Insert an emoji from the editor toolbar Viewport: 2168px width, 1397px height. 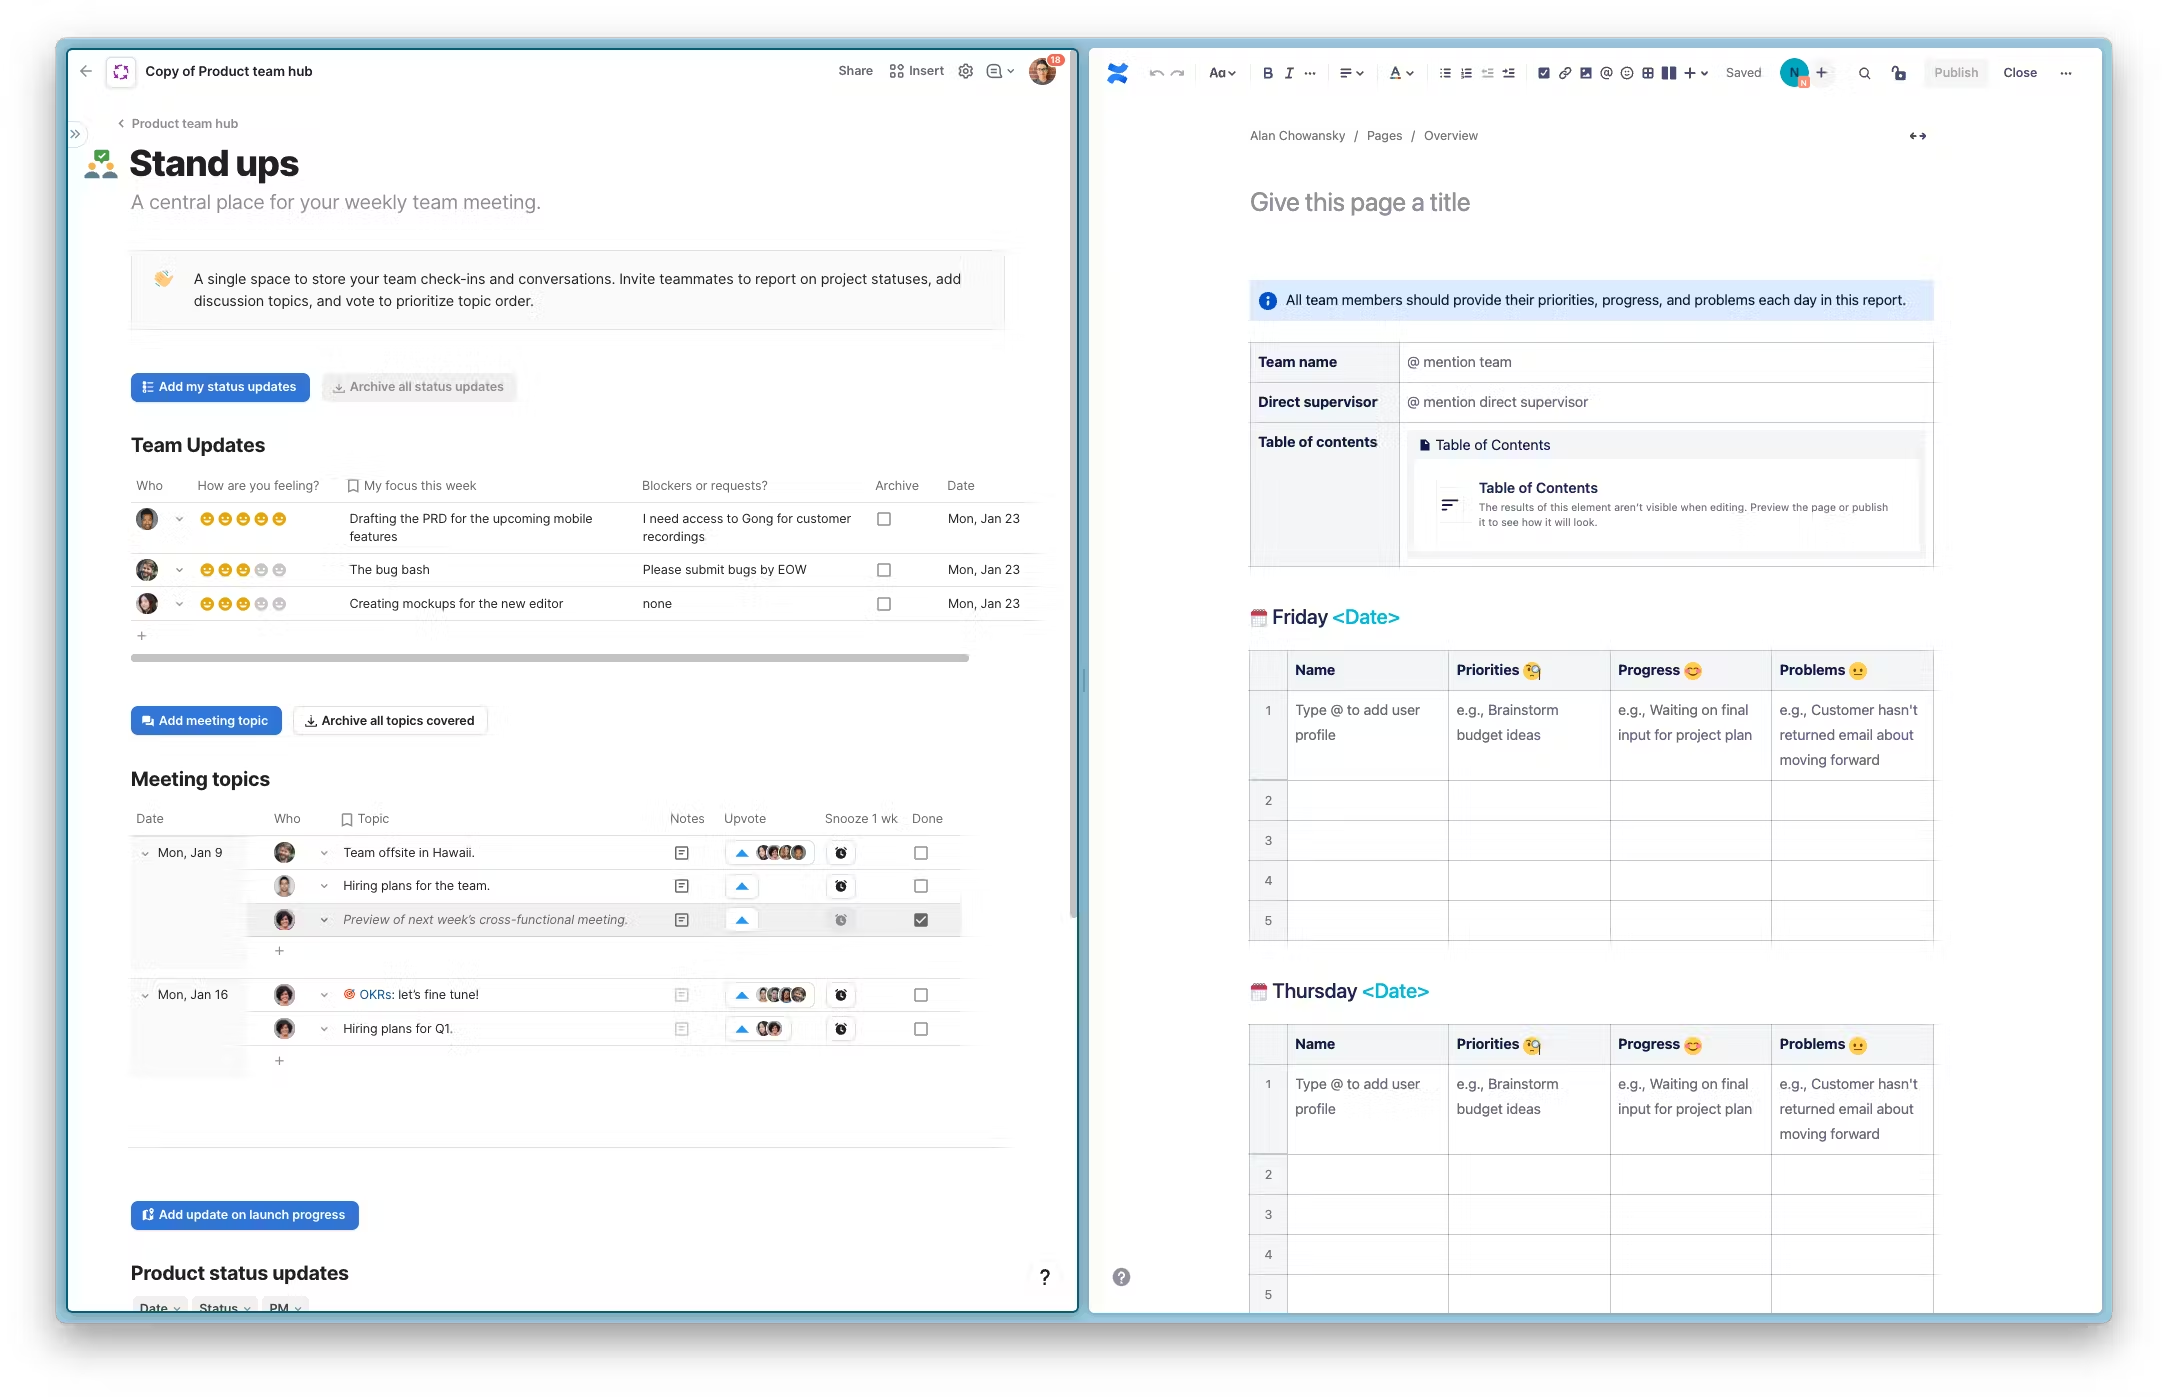(1627, 73)
